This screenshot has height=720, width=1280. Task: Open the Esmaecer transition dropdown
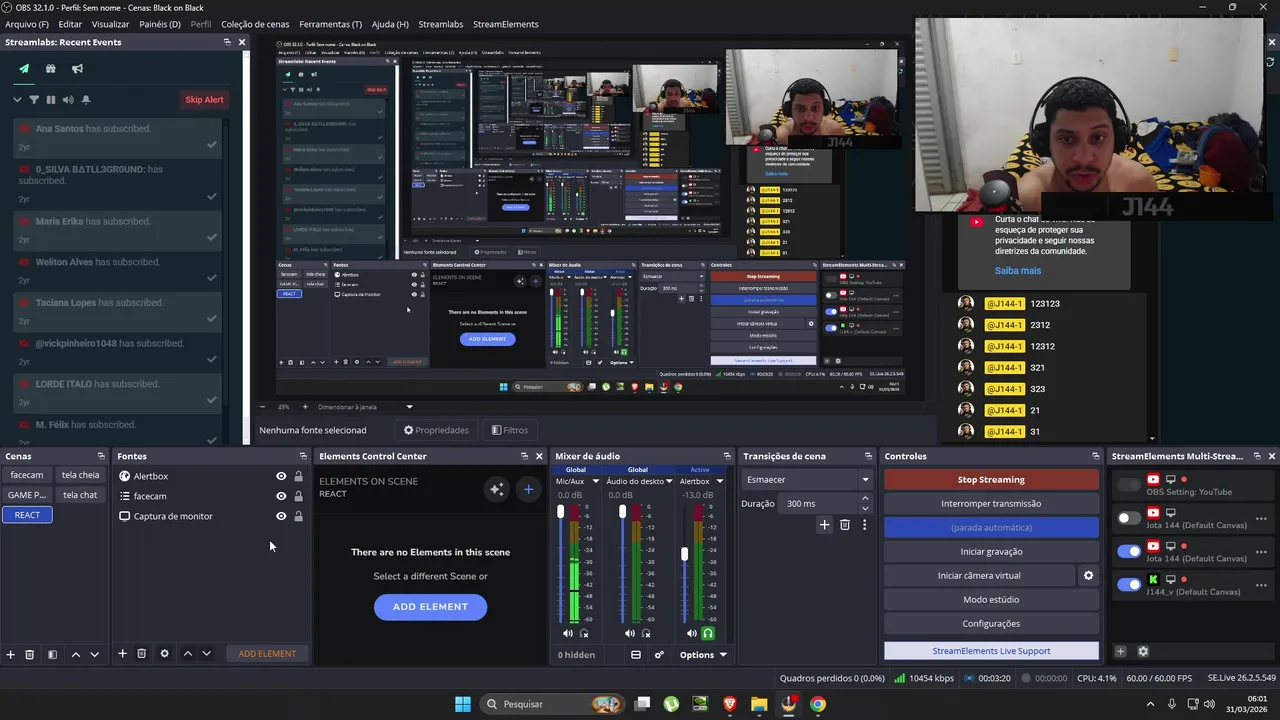807,480
